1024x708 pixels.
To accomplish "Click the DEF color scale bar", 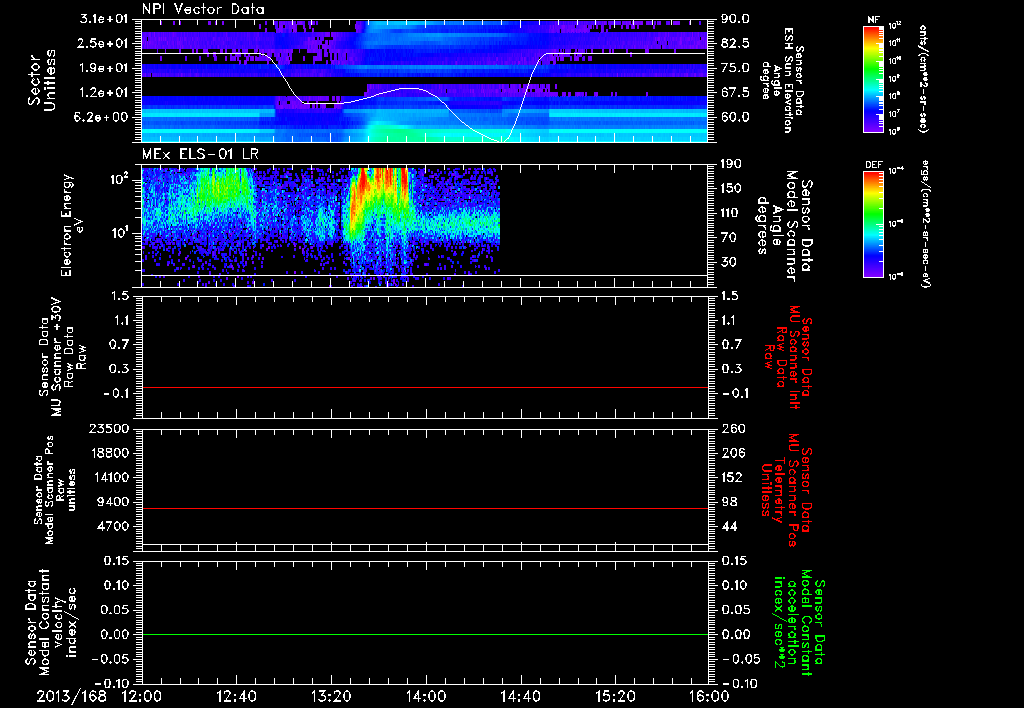I will point(873,222).
